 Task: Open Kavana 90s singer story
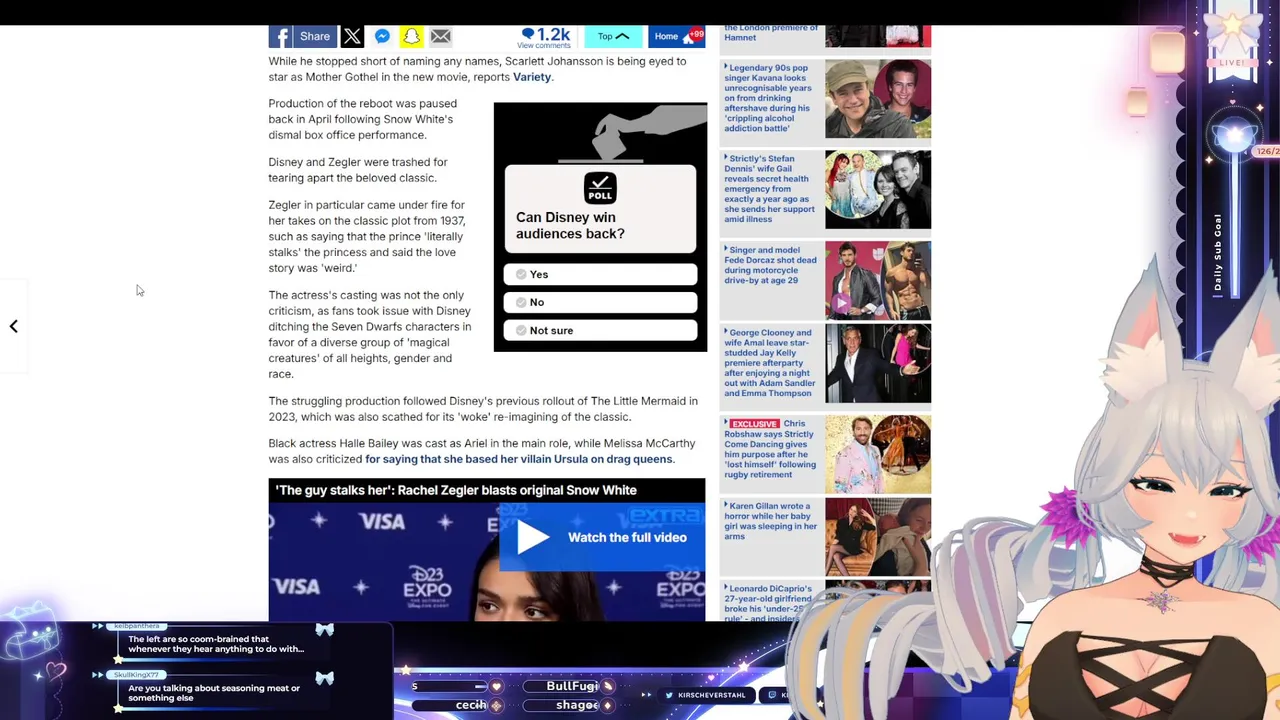click(x=768, y=98)
